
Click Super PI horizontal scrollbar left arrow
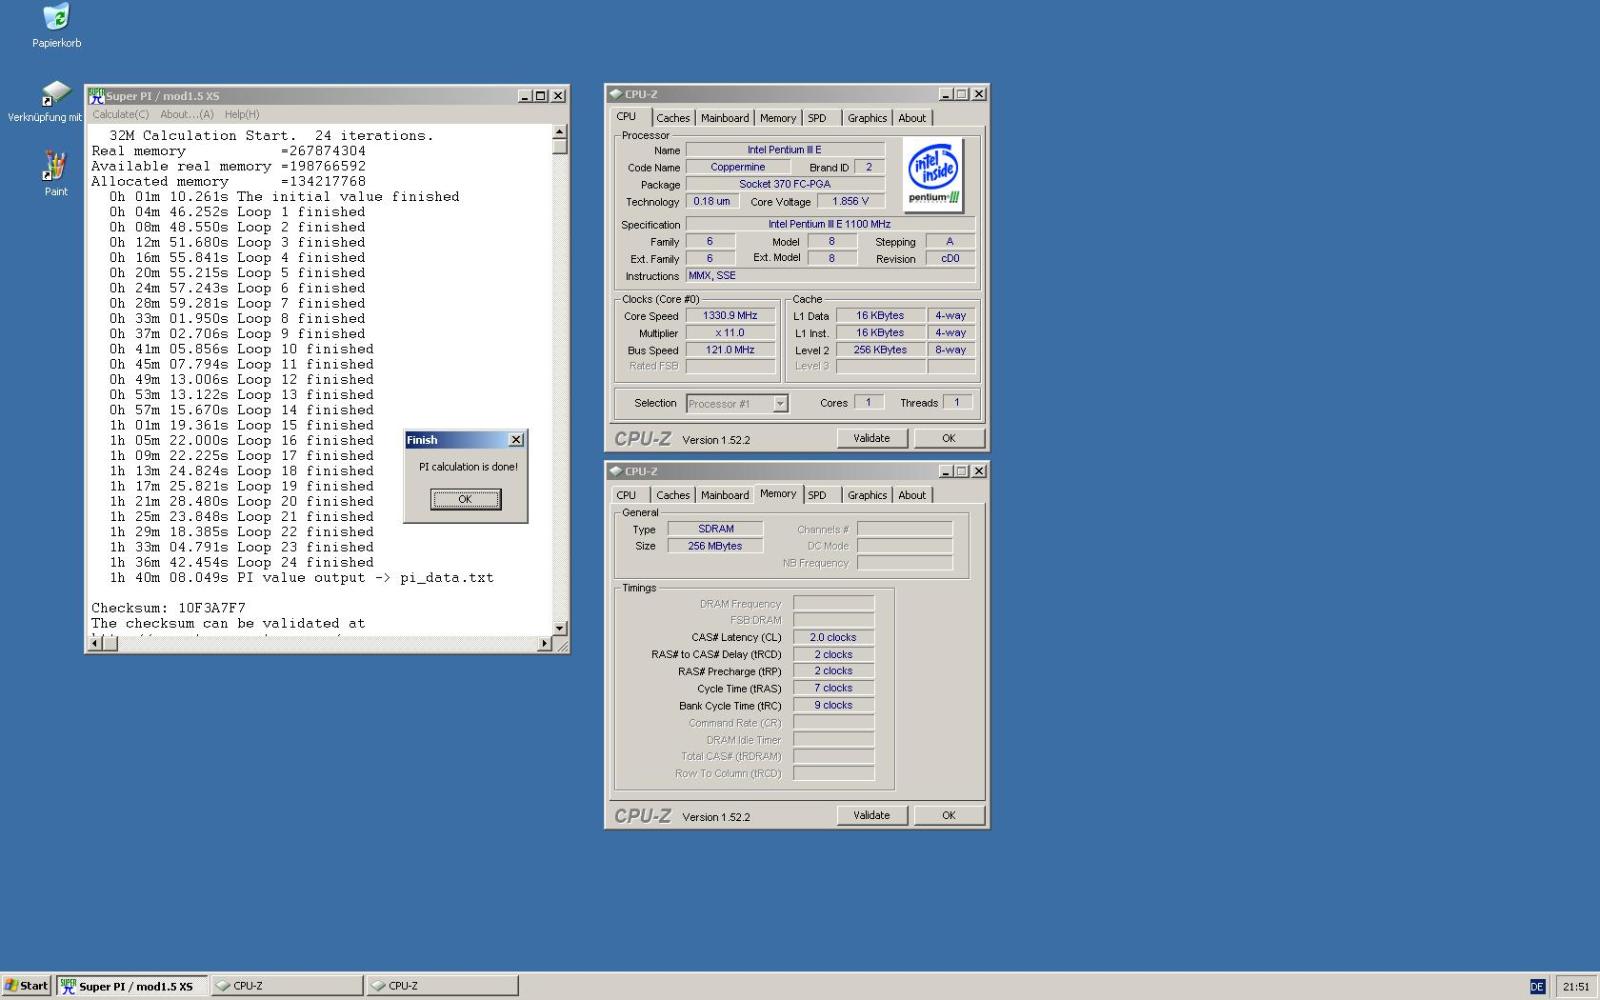95,644
